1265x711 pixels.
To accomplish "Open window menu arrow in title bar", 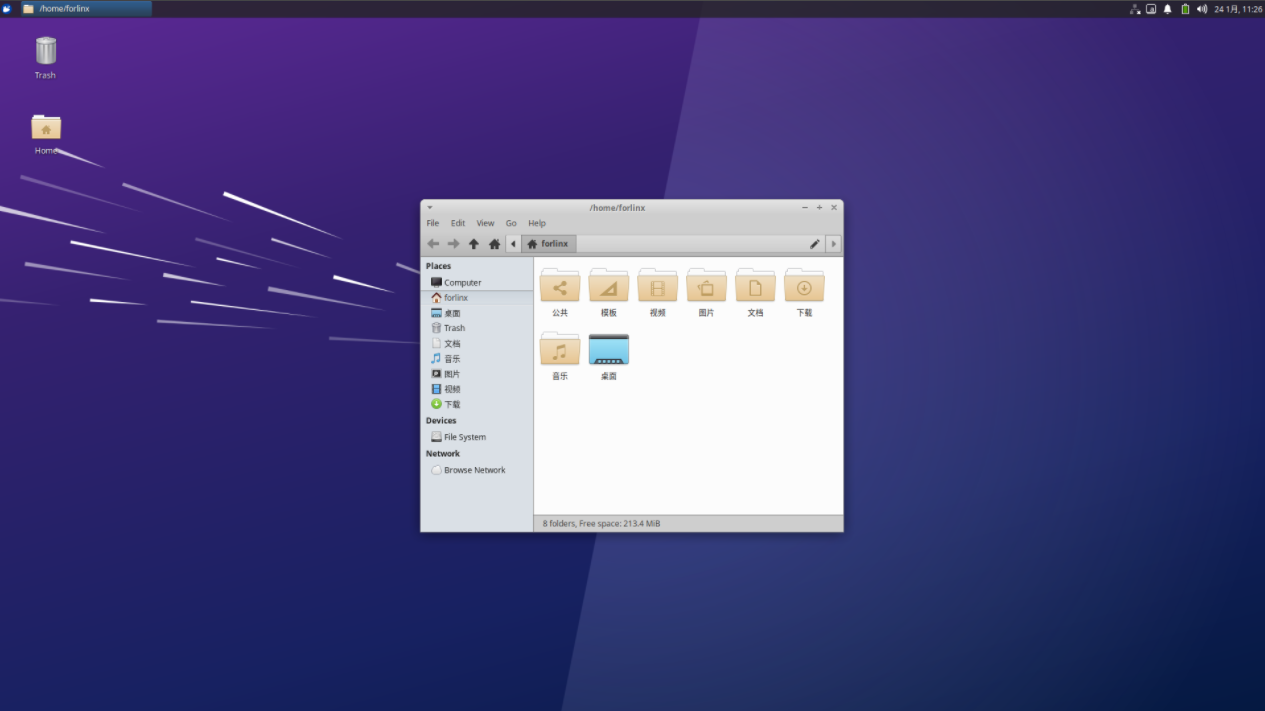I will (430, 208).
